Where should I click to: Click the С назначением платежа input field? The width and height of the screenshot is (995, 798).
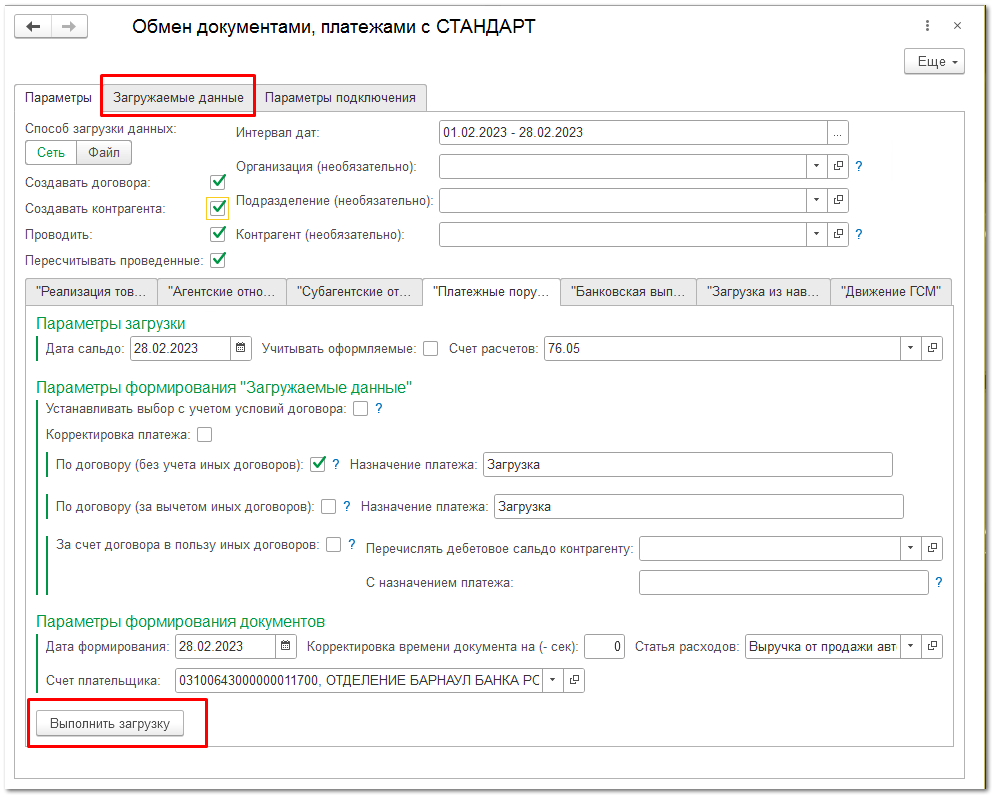click(783, 582)
